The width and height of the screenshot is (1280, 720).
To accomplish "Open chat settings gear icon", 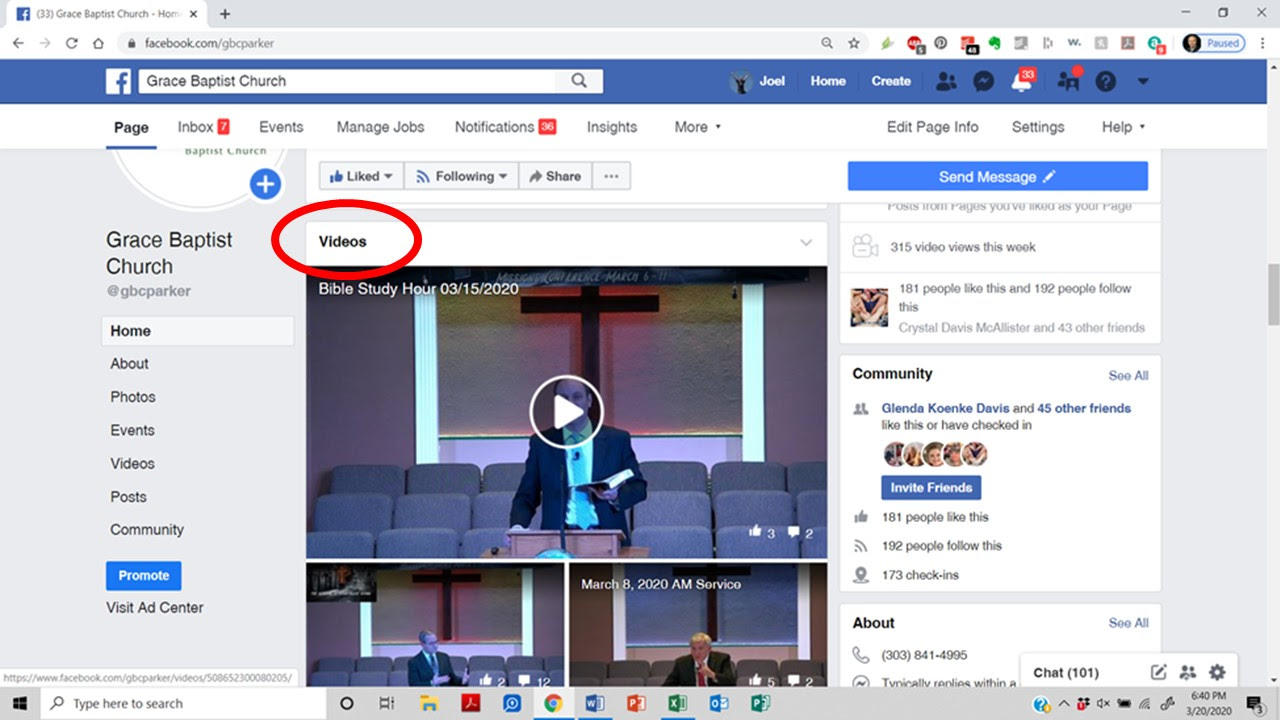I will 1217,672.
